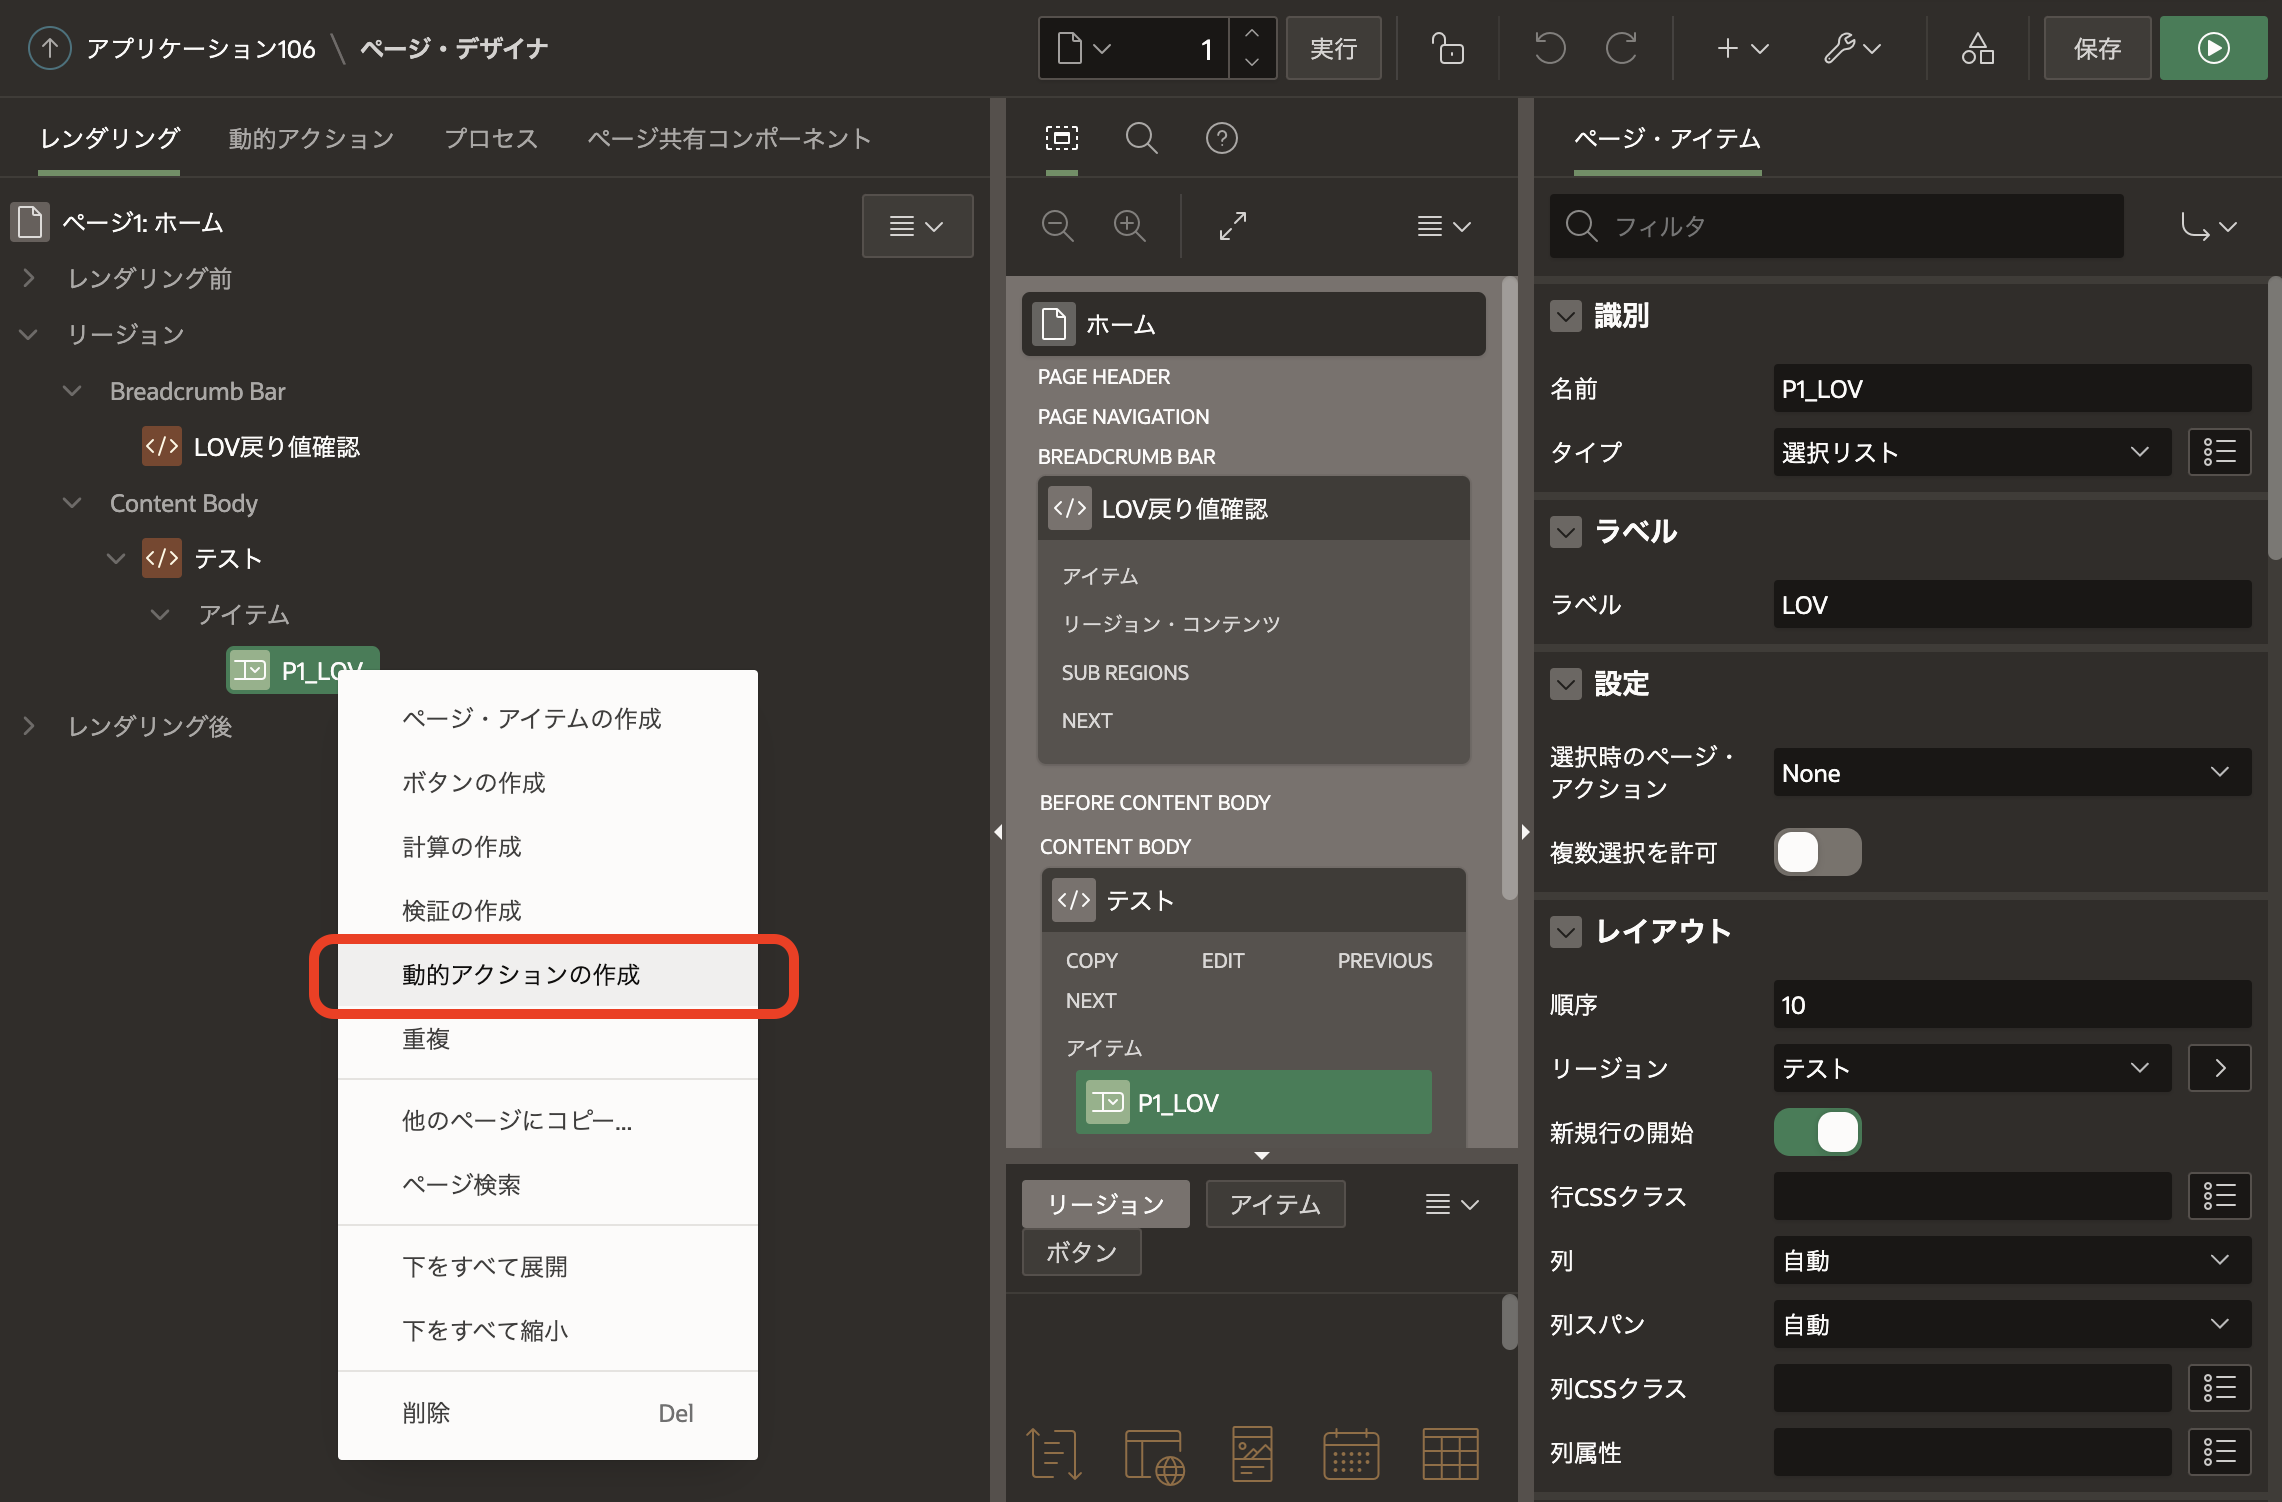Viewport: 2282px width, 1502px height.
Task: Open the help question mark tab
Action: tap(1221, 138)
